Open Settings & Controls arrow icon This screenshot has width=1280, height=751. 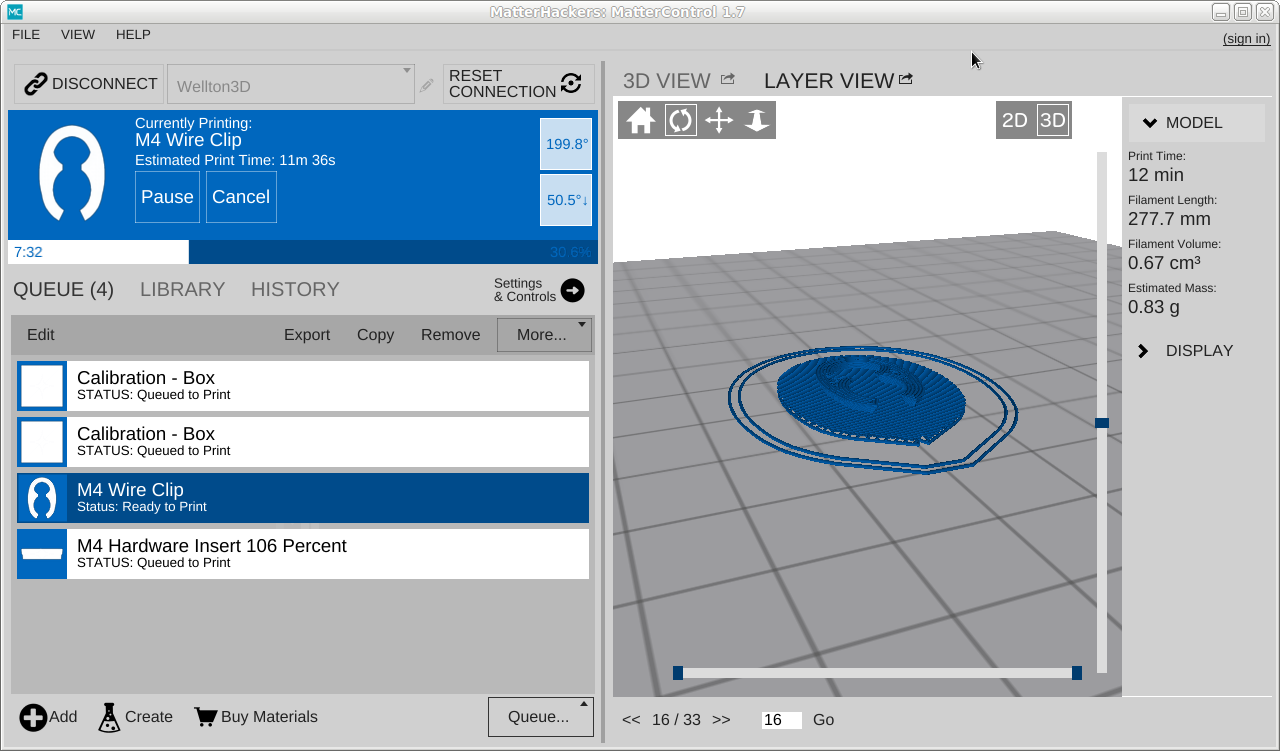(572, 290)
